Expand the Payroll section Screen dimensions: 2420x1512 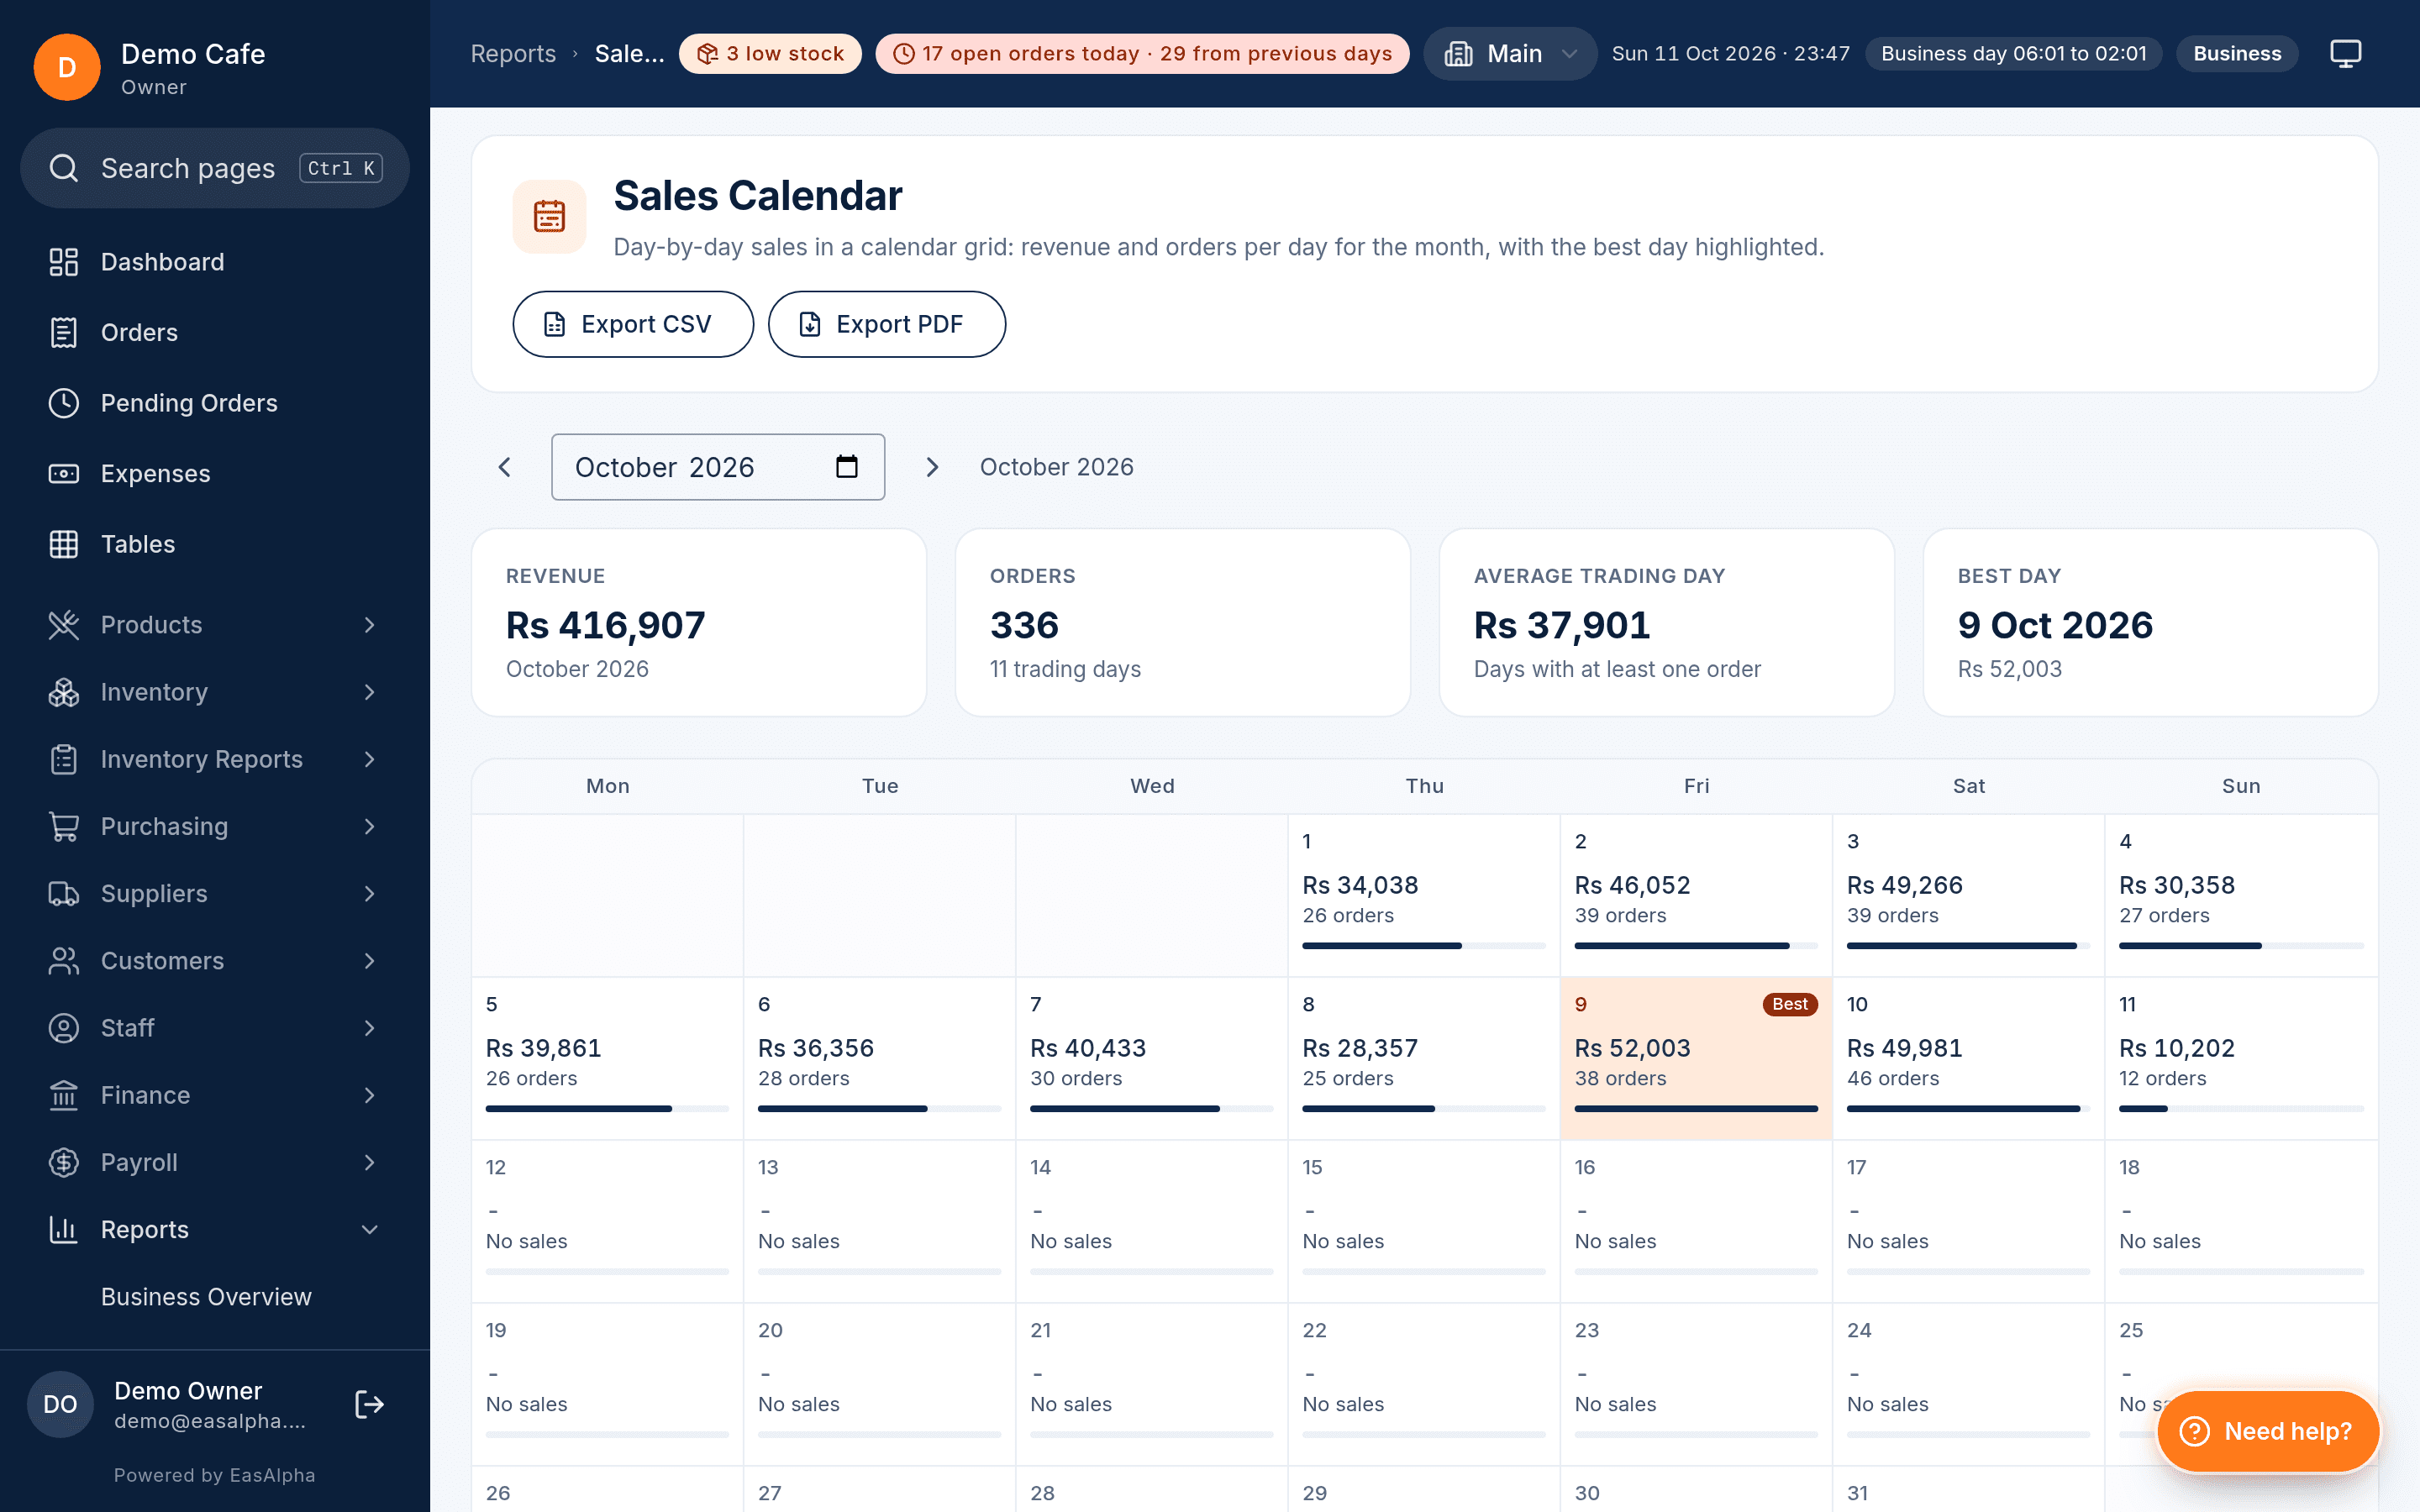pos(215,1162)
